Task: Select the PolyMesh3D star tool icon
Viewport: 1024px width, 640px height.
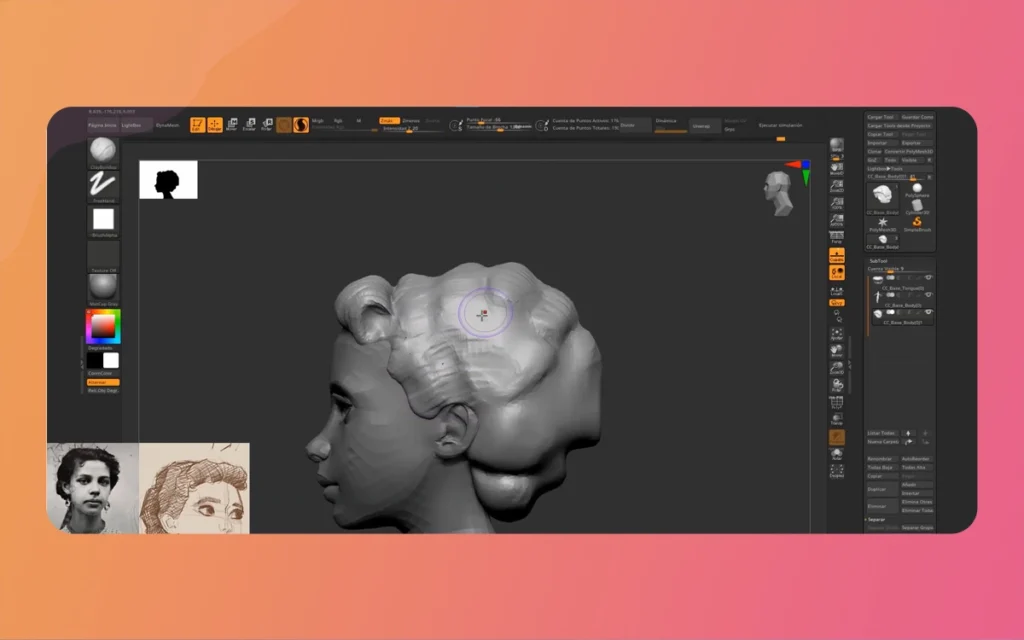Action: 882,223
